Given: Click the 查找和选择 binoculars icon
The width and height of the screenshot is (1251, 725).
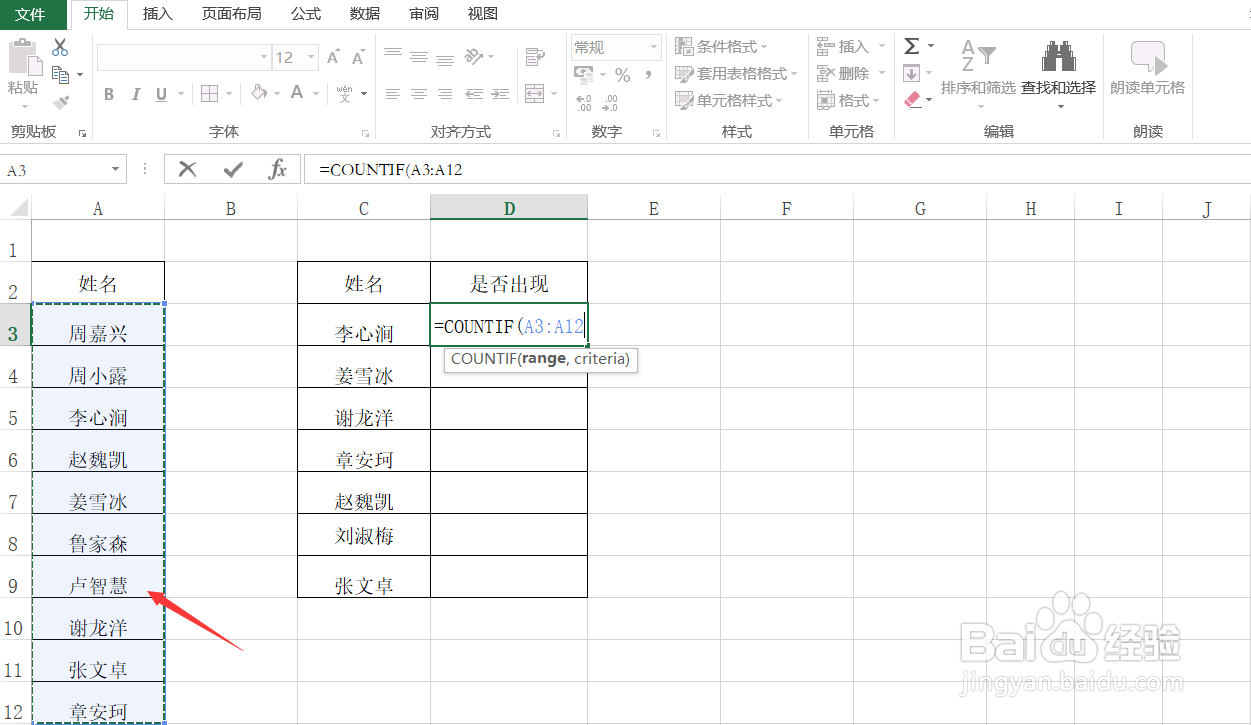Looking at the screenshot, I should 1058,55.
